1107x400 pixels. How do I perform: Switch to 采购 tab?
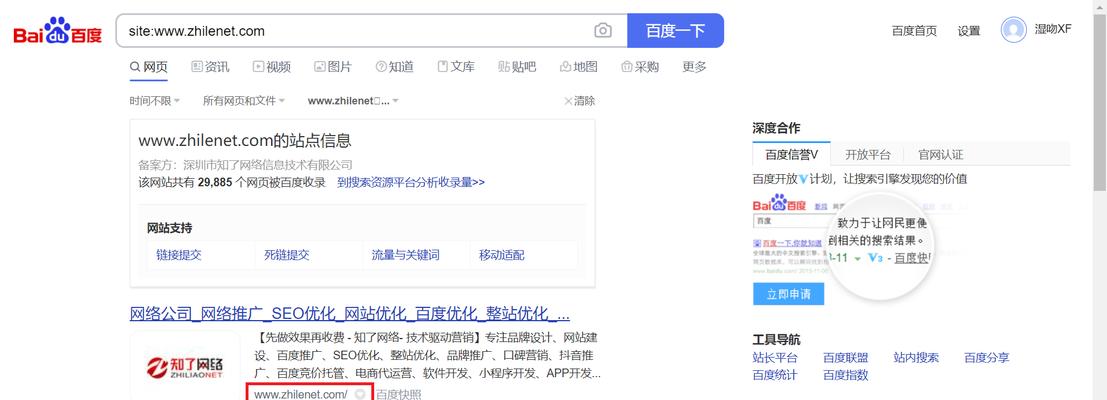click(x=640, y=67)
